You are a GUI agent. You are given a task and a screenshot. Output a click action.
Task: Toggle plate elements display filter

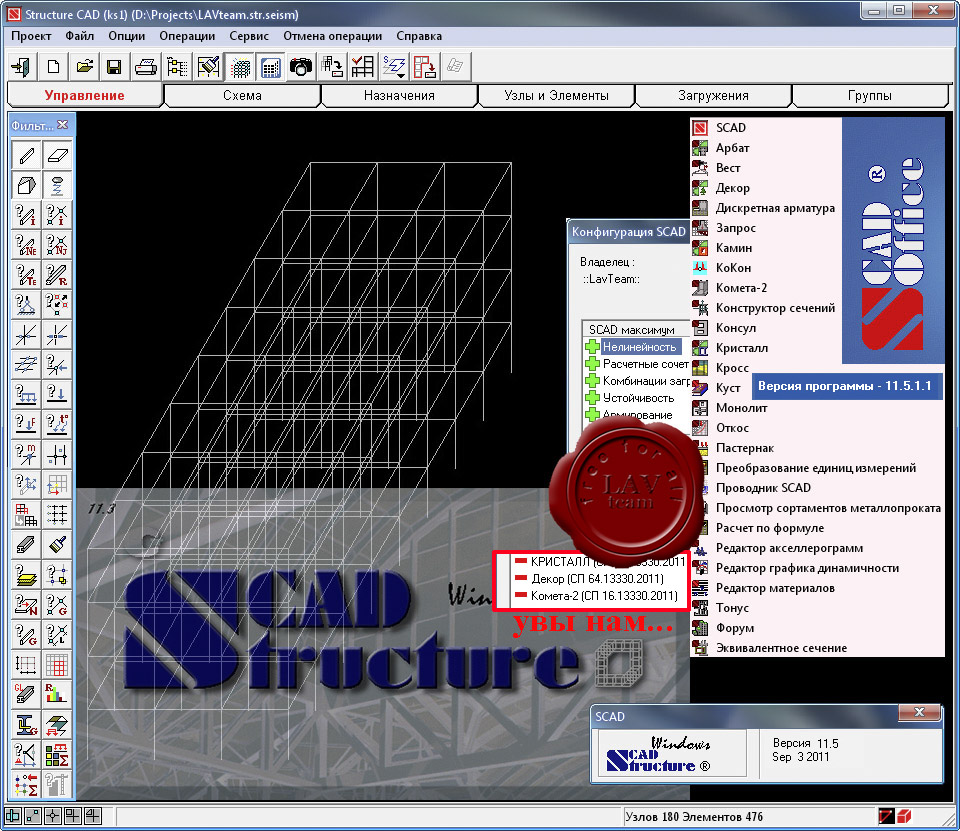[57, 155]
